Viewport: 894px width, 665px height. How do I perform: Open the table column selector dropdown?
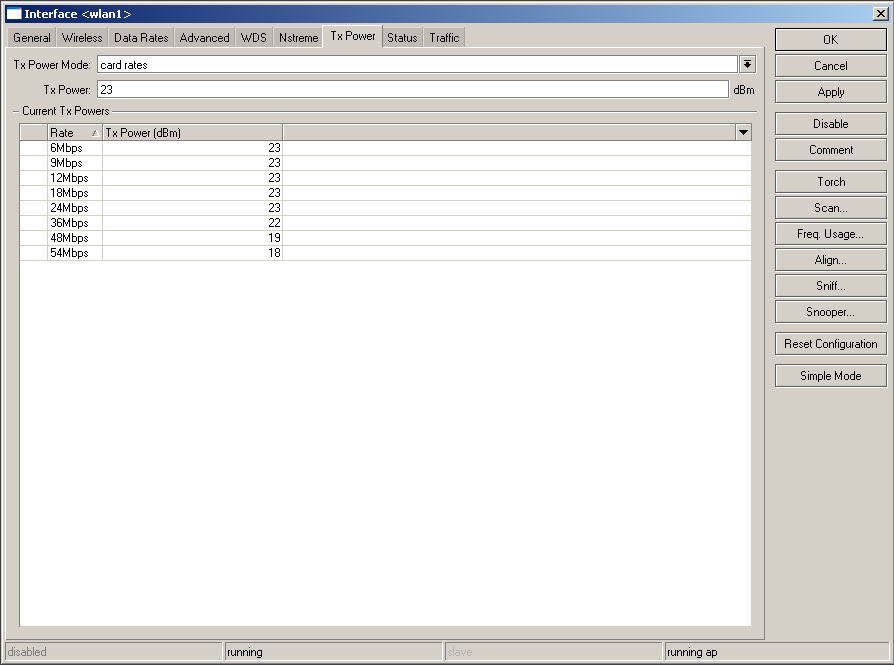[743, 132]
